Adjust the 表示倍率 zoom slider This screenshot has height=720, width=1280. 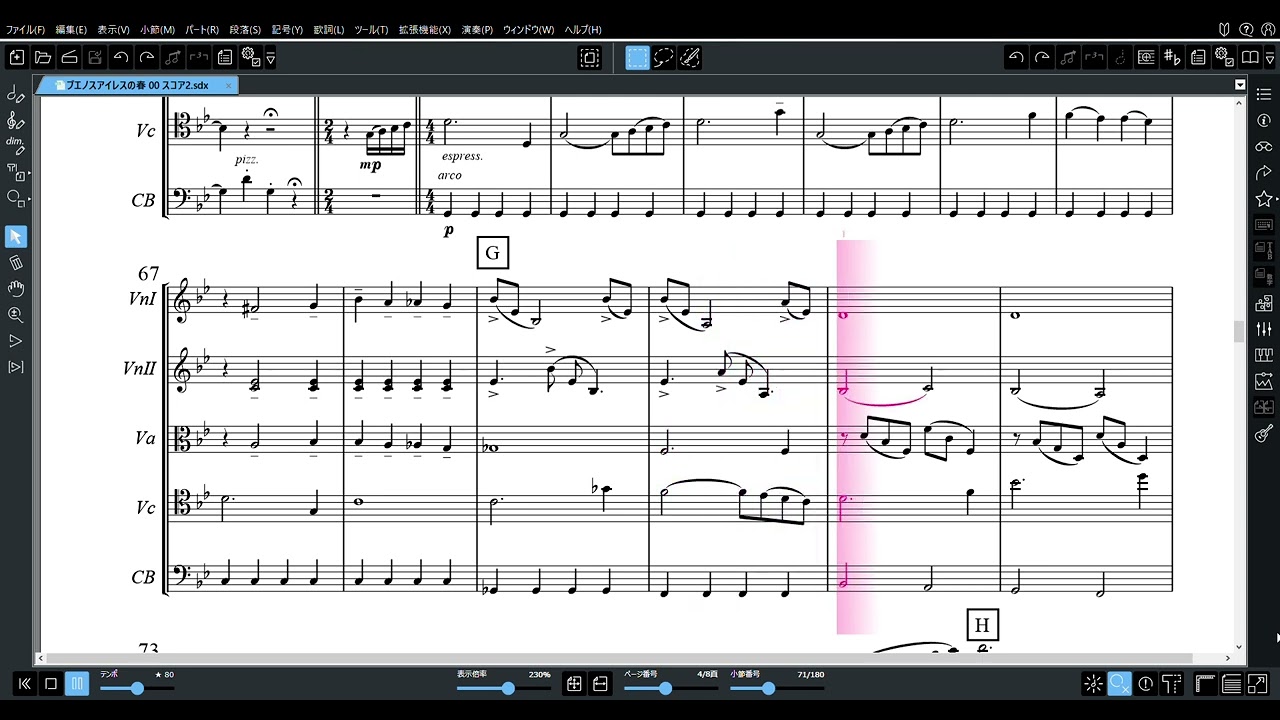click(x=508, y=688)
